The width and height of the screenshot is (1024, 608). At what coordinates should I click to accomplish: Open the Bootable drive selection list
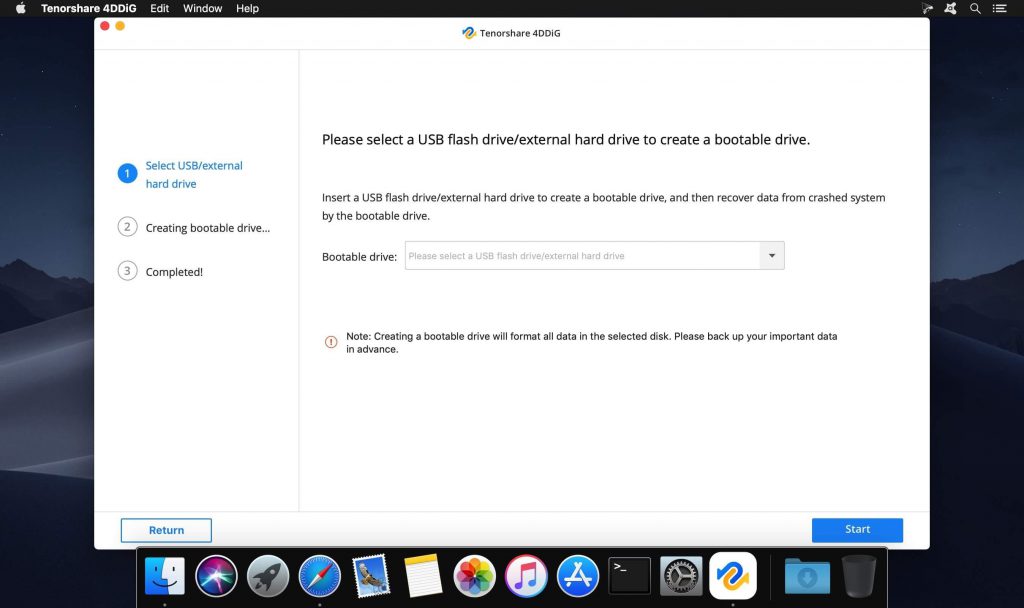point(771,255)
